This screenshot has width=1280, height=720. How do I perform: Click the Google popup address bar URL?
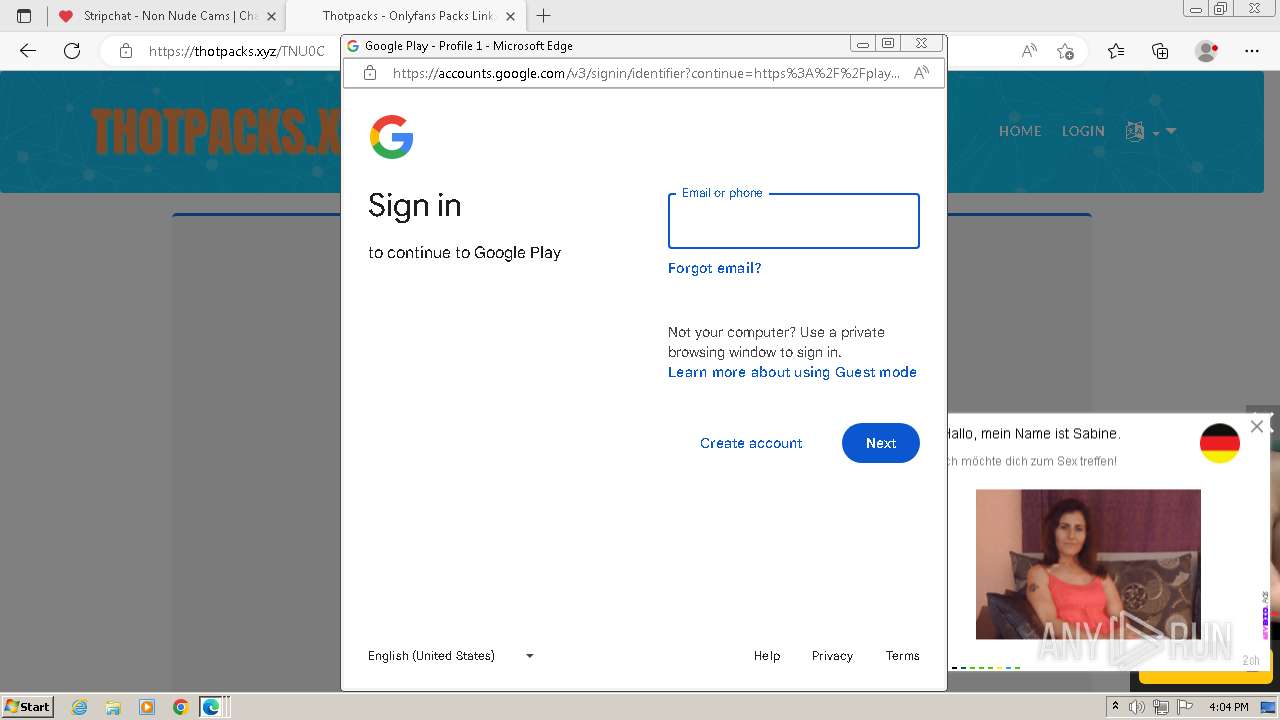pos(646,73)
